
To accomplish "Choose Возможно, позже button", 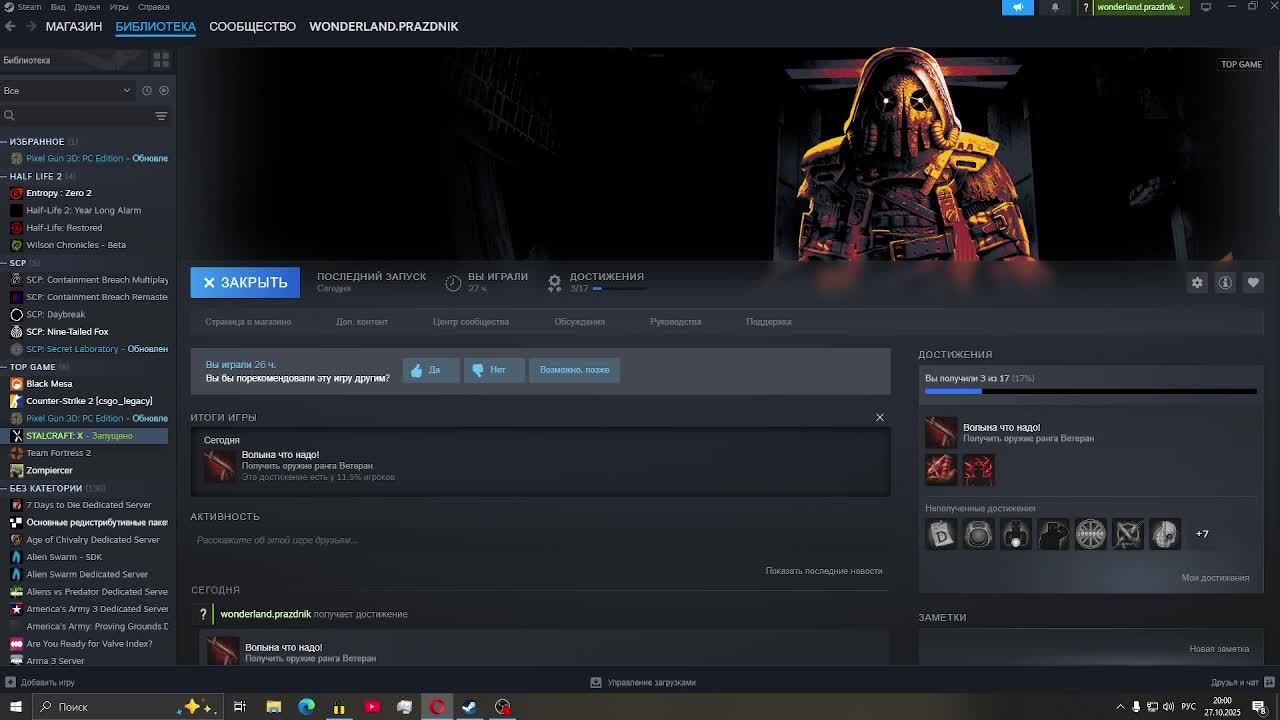I will (575, 370).
